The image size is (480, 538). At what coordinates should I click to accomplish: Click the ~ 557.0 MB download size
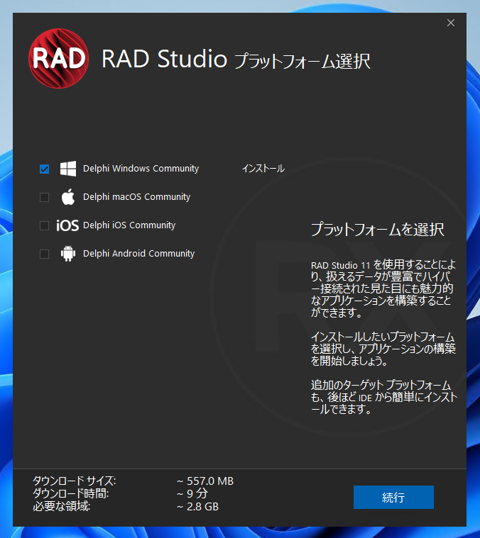tap(205, 481)
